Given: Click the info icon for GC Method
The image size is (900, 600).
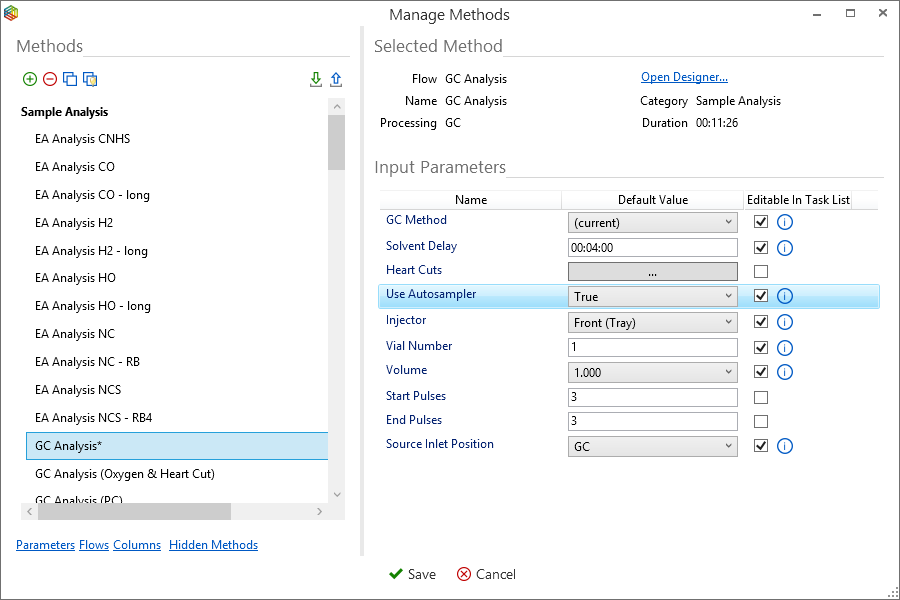Looking at the screenshot, I should (785, 222).
